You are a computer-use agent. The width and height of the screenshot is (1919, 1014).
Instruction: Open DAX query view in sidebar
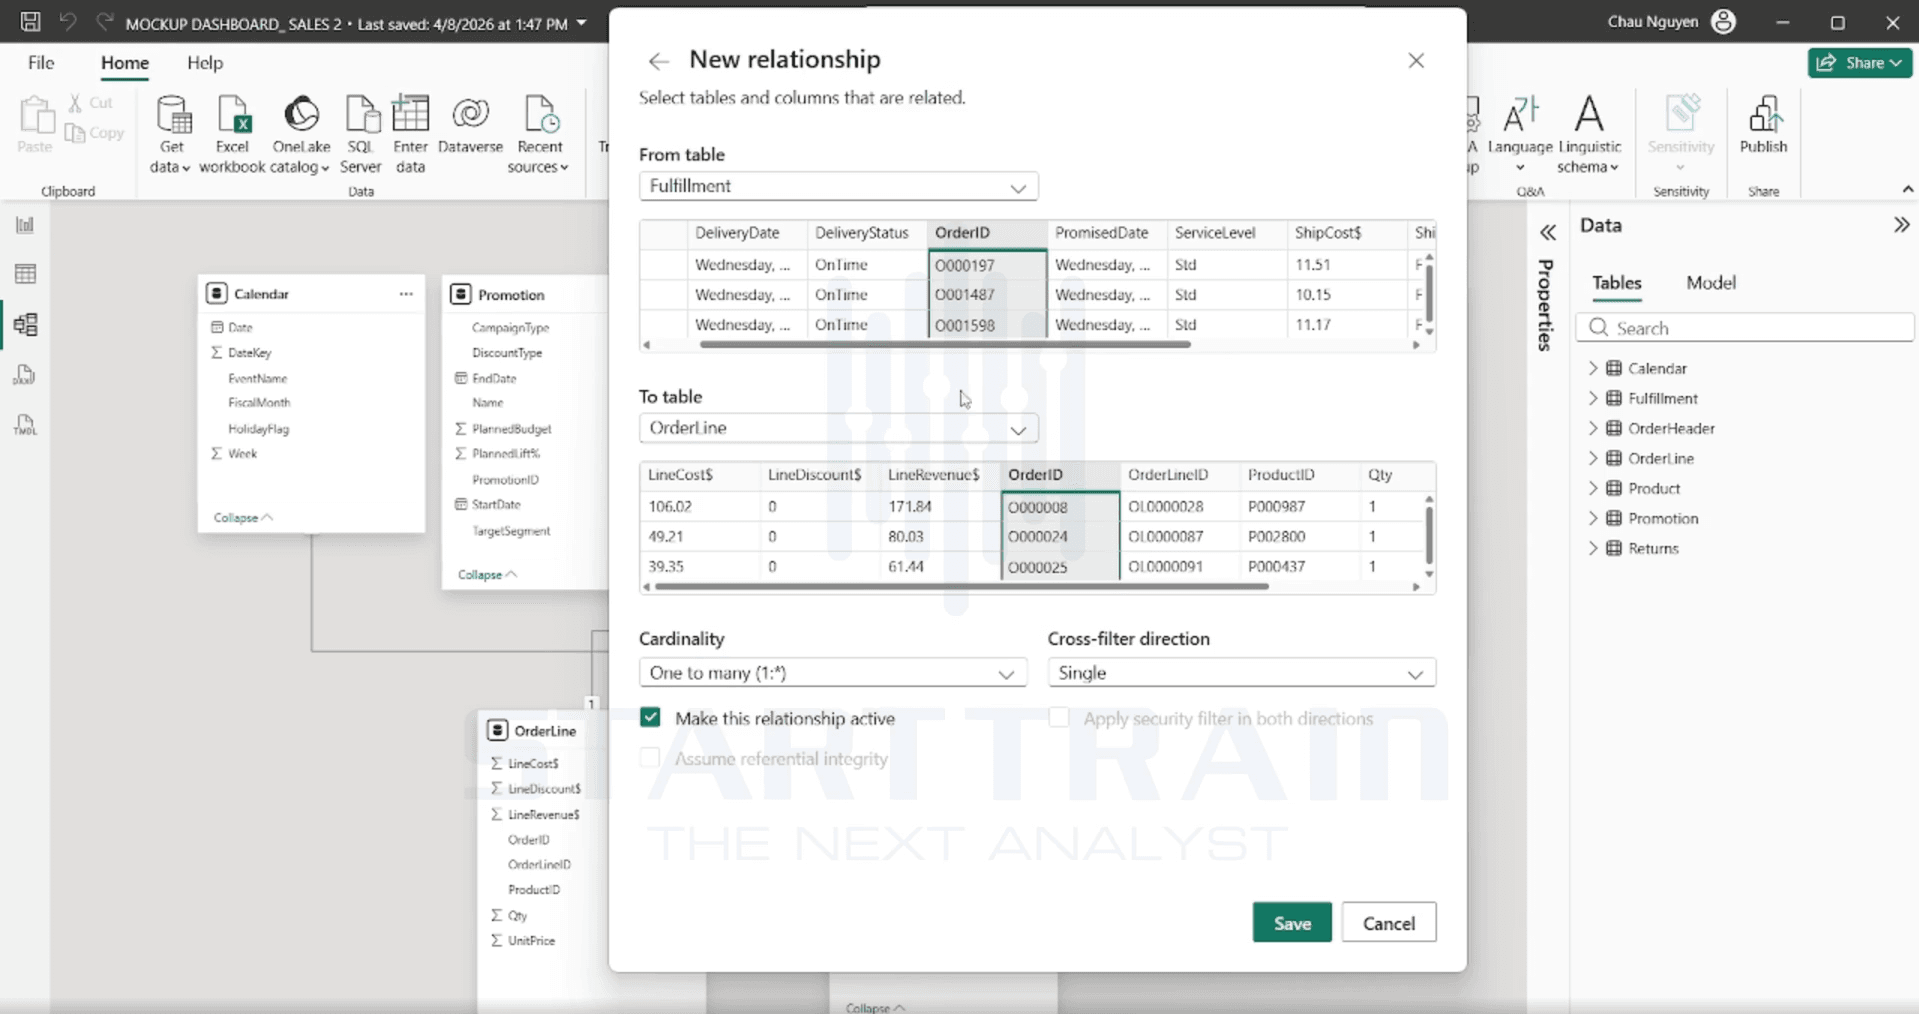(25, 375)
